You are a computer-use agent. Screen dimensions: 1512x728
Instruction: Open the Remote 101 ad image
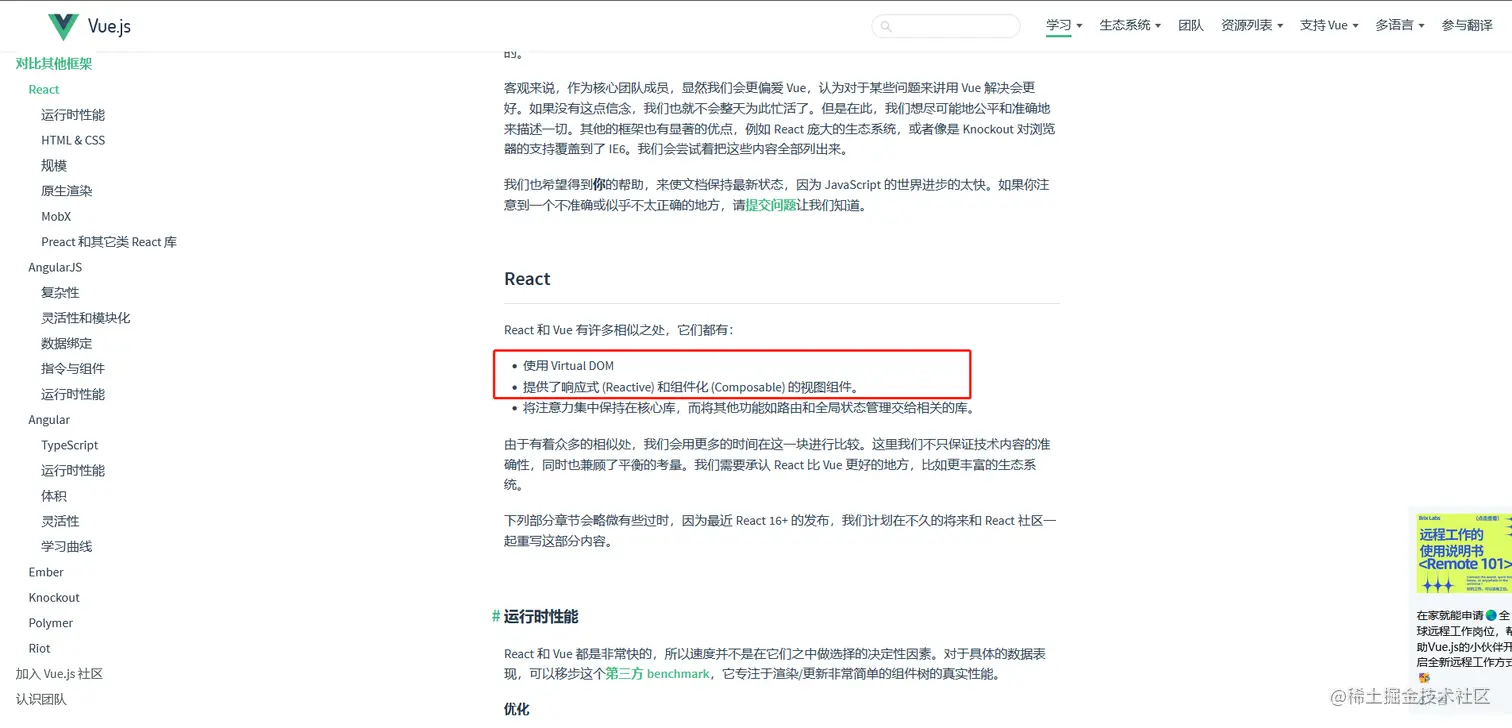click(1464, 554)
